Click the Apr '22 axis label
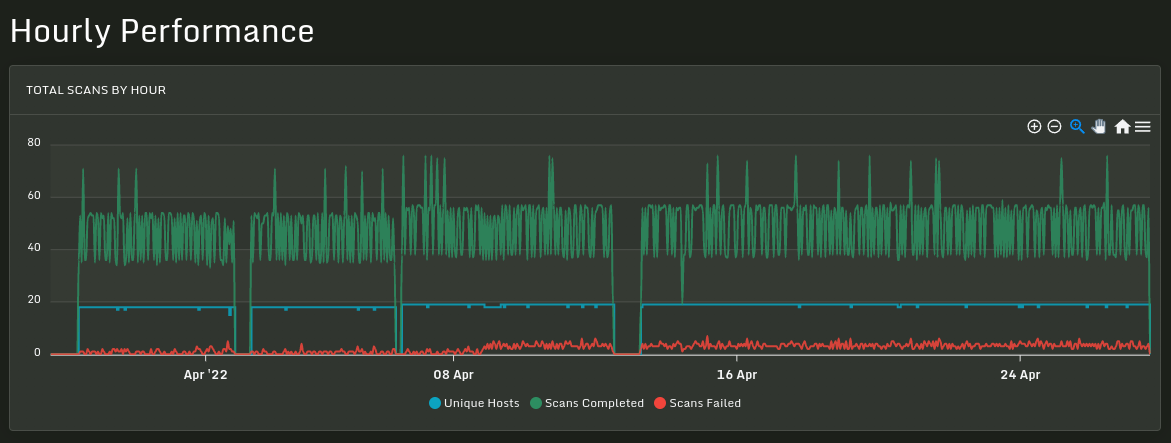 point(205,375)
